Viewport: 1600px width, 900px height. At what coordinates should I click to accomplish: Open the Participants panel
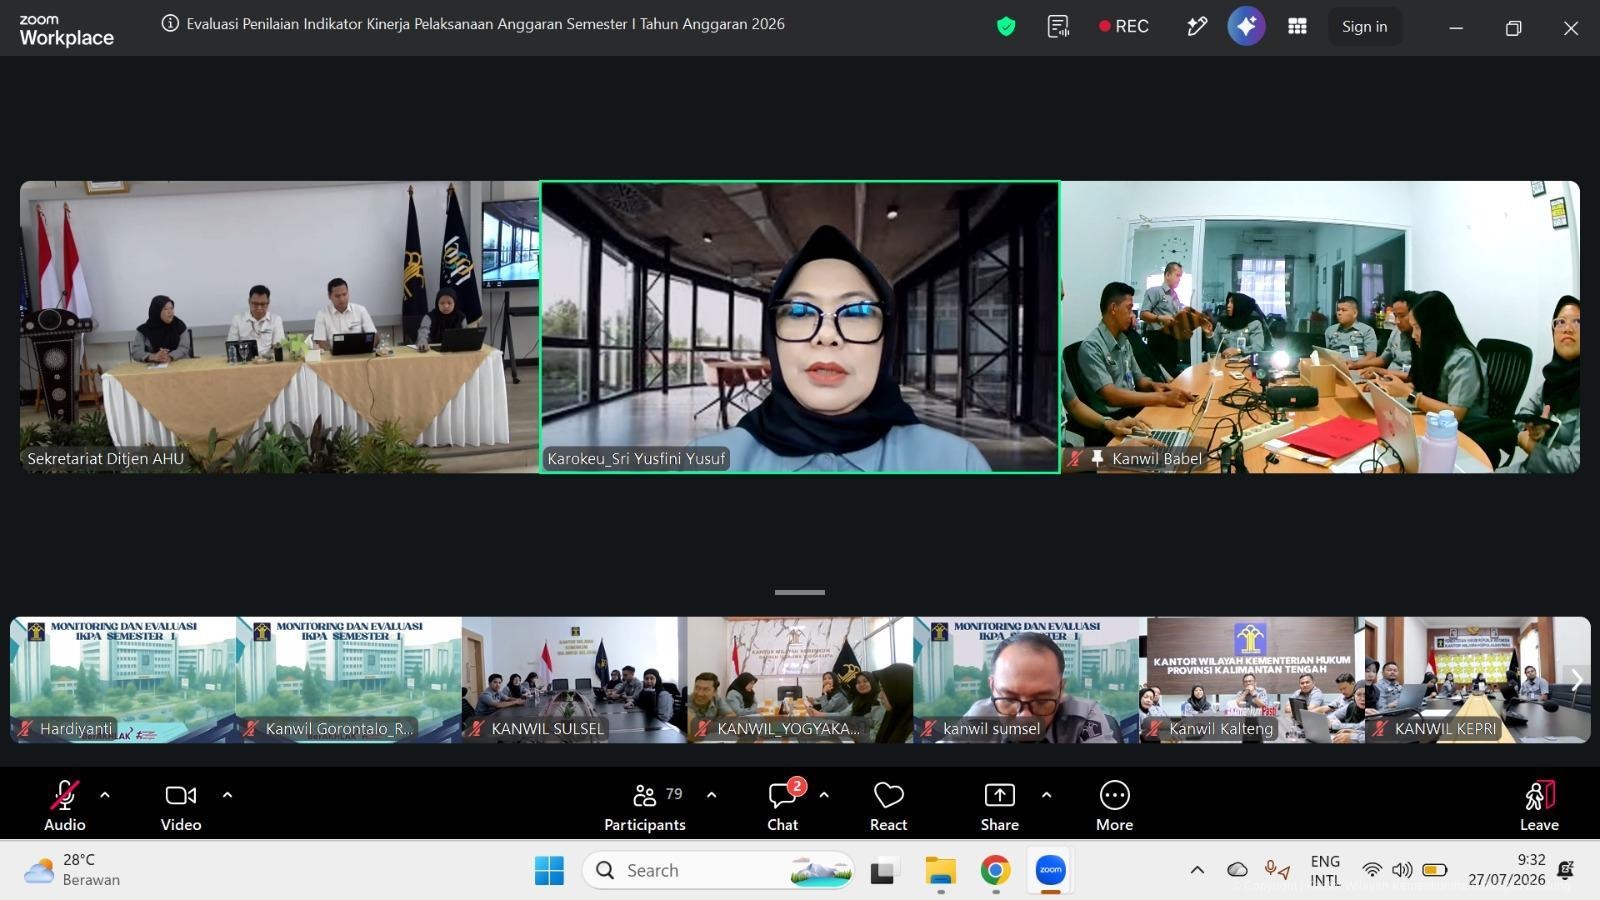coord(645,805)
